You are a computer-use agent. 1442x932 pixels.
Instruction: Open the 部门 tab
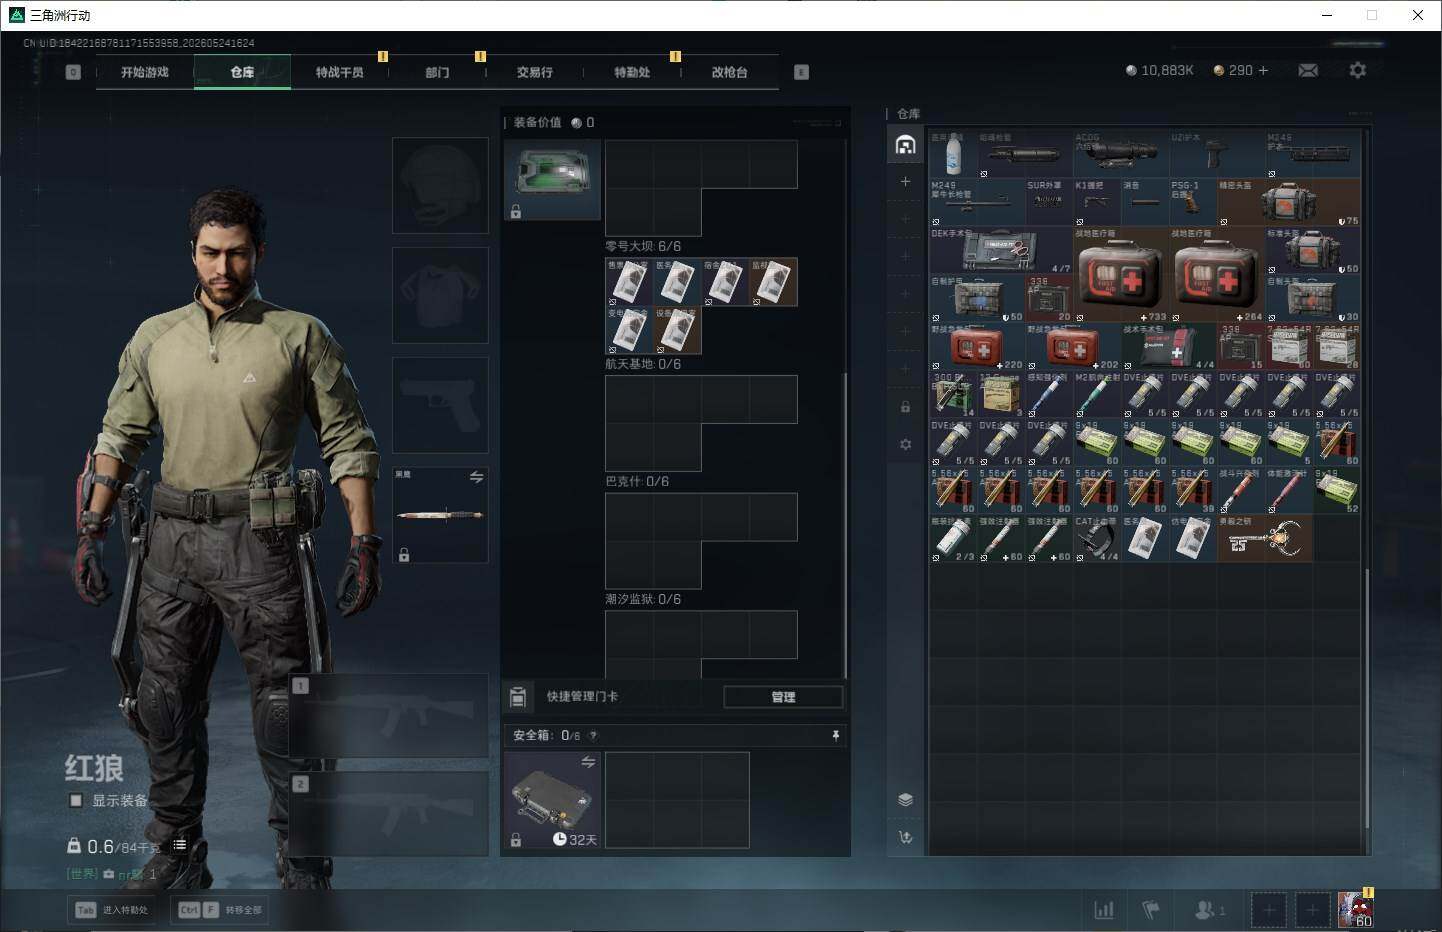click(x=437, y=72)
